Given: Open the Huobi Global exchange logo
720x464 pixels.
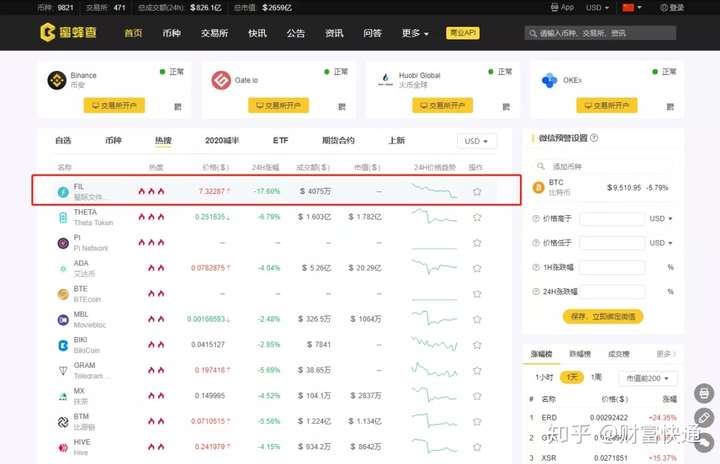Looking at the screenshot, I should pyautogui.click(x=385, y=79).
